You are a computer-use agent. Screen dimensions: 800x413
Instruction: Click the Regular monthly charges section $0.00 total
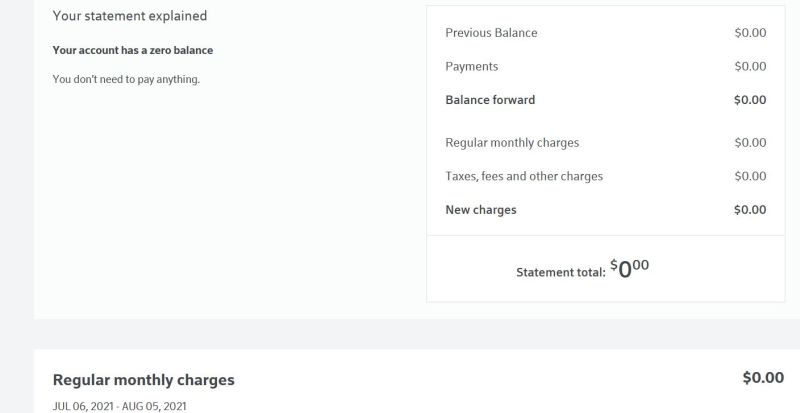pos(763,378)
